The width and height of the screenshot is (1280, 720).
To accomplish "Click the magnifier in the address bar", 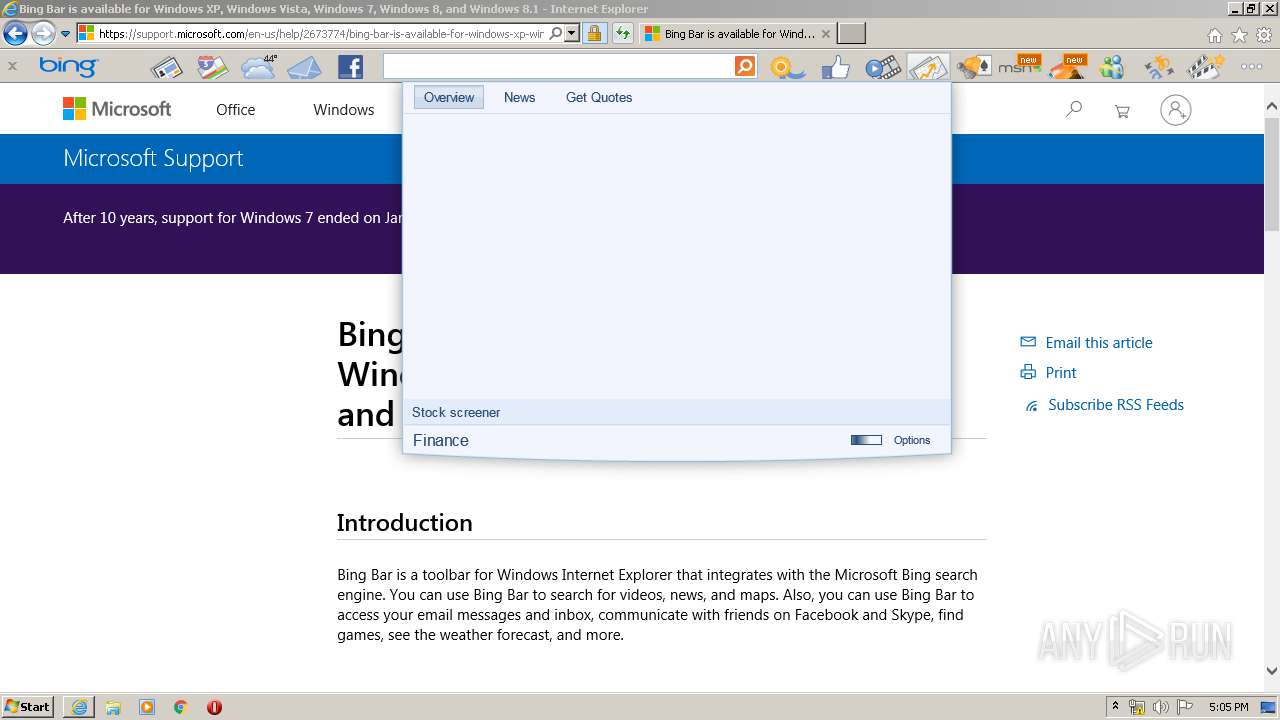I will 556,33.
